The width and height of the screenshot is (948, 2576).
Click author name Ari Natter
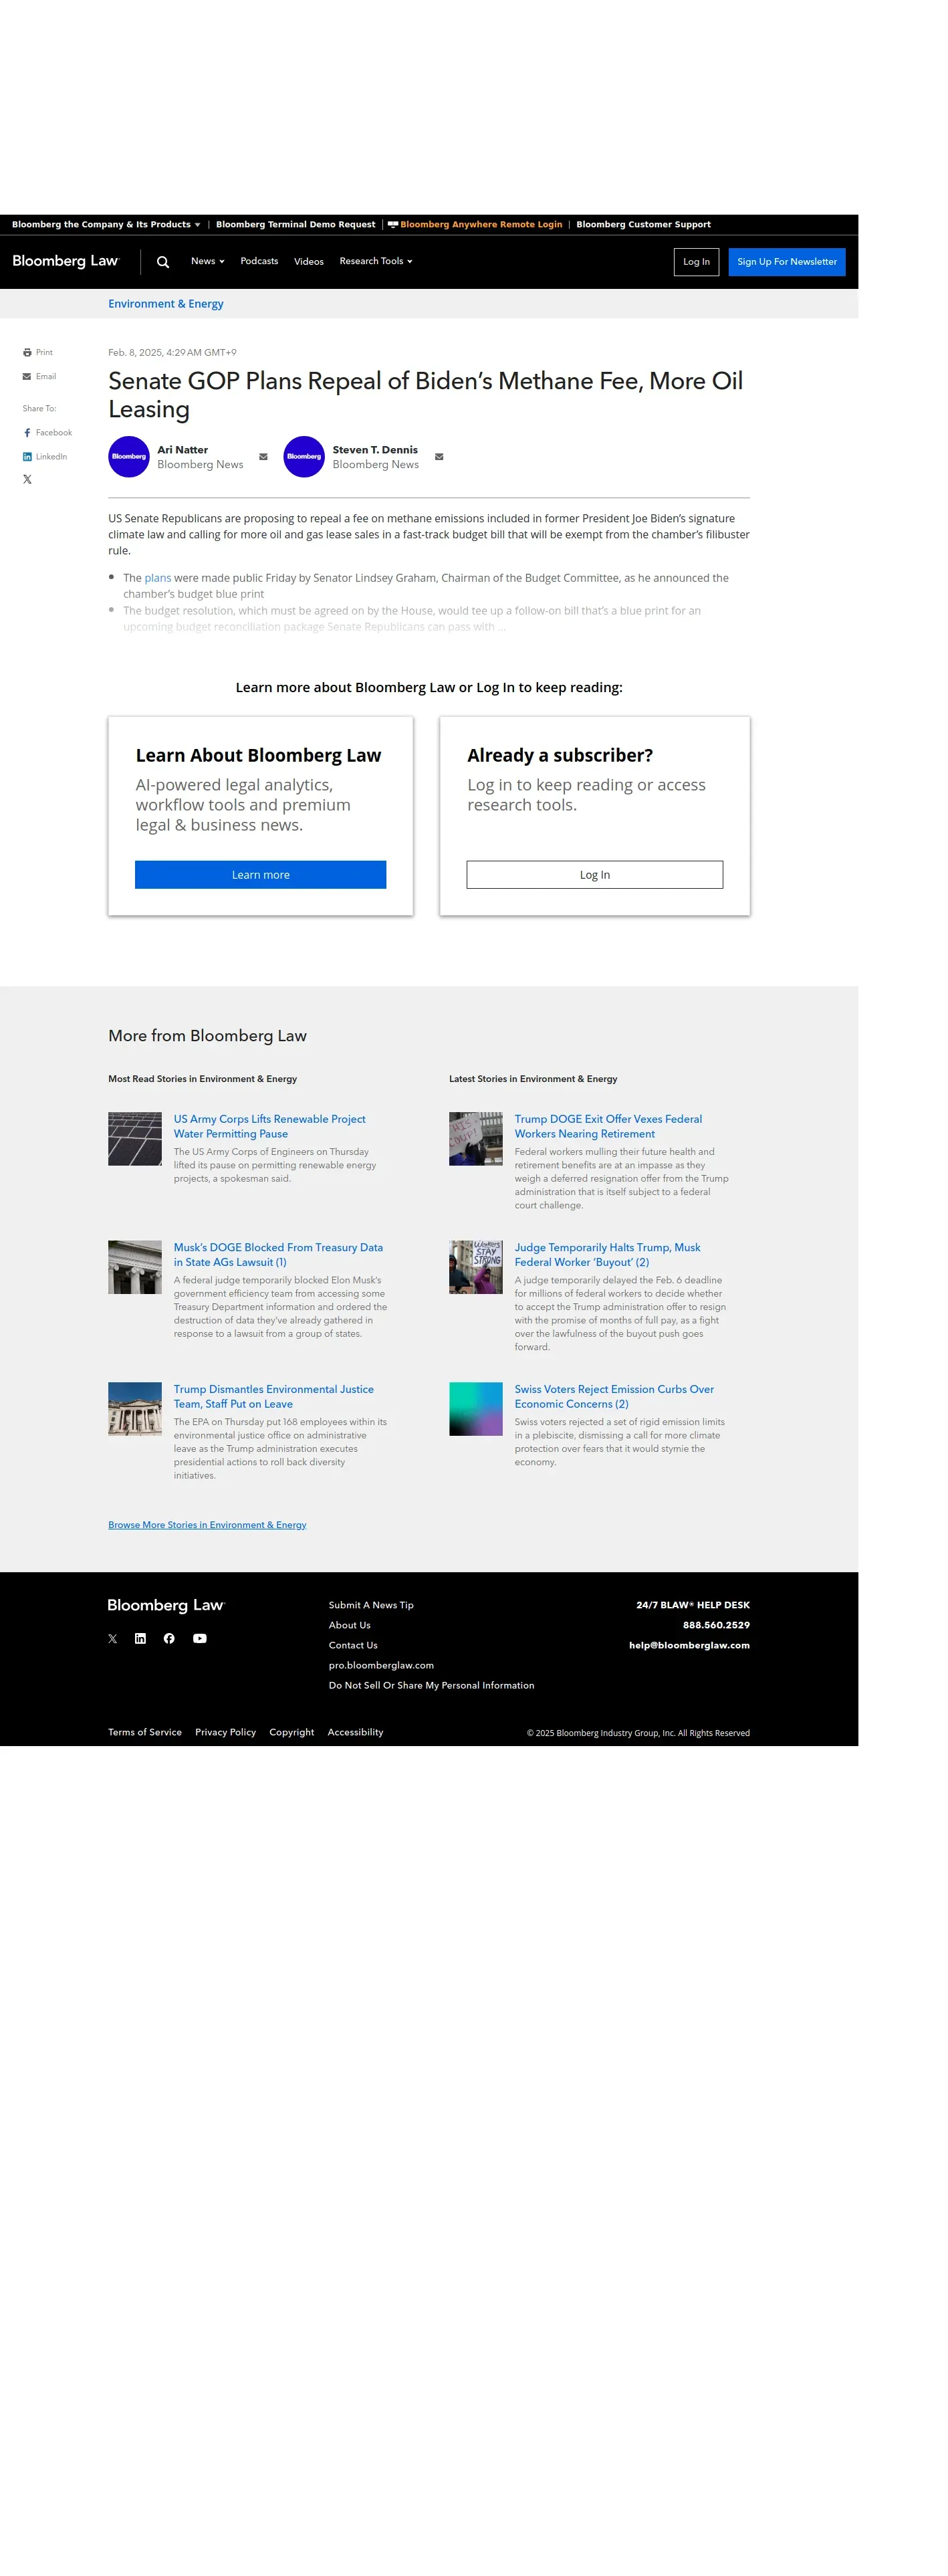[x=183, y=450]
